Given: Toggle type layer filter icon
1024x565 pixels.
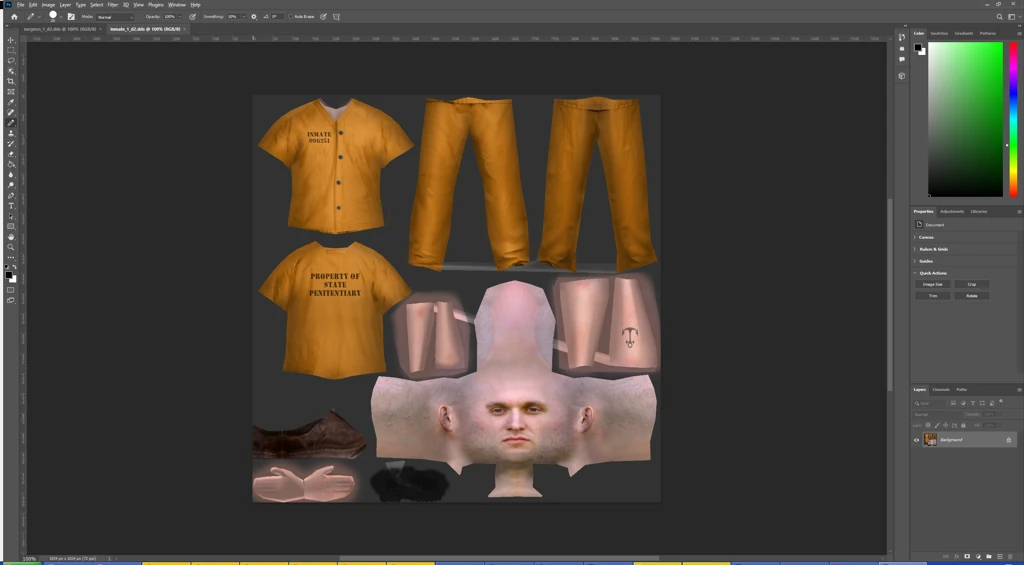Looking at the screenshot, I should tap(972, 404).
